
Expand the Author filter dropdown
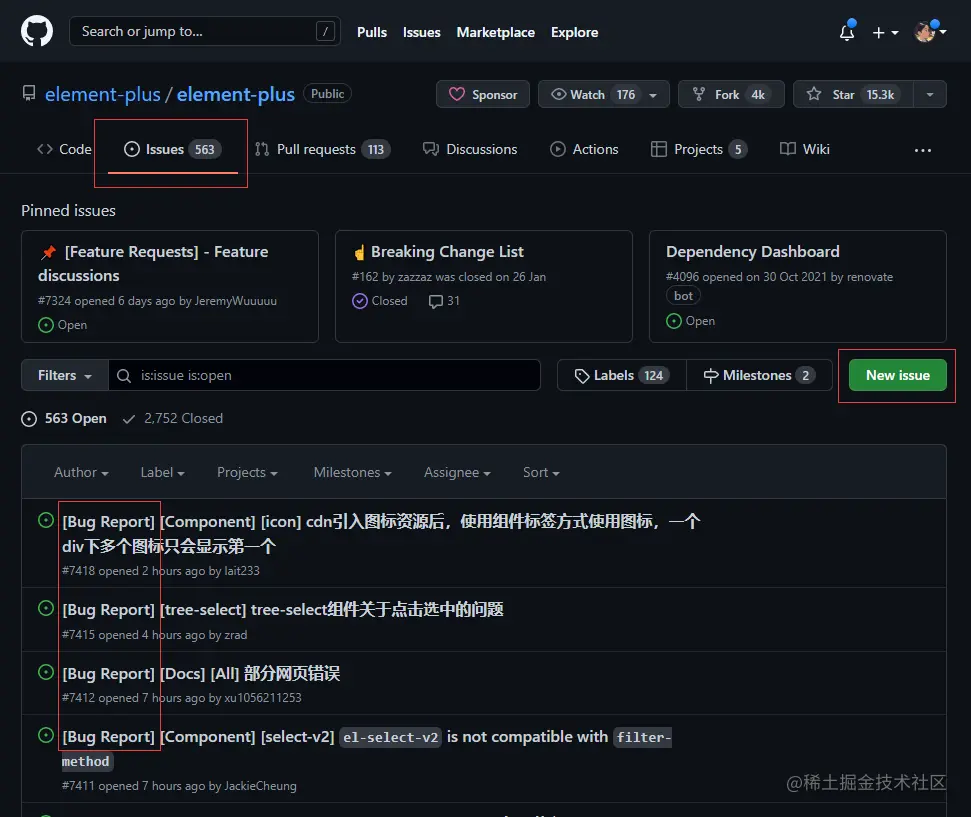point(81,473)
